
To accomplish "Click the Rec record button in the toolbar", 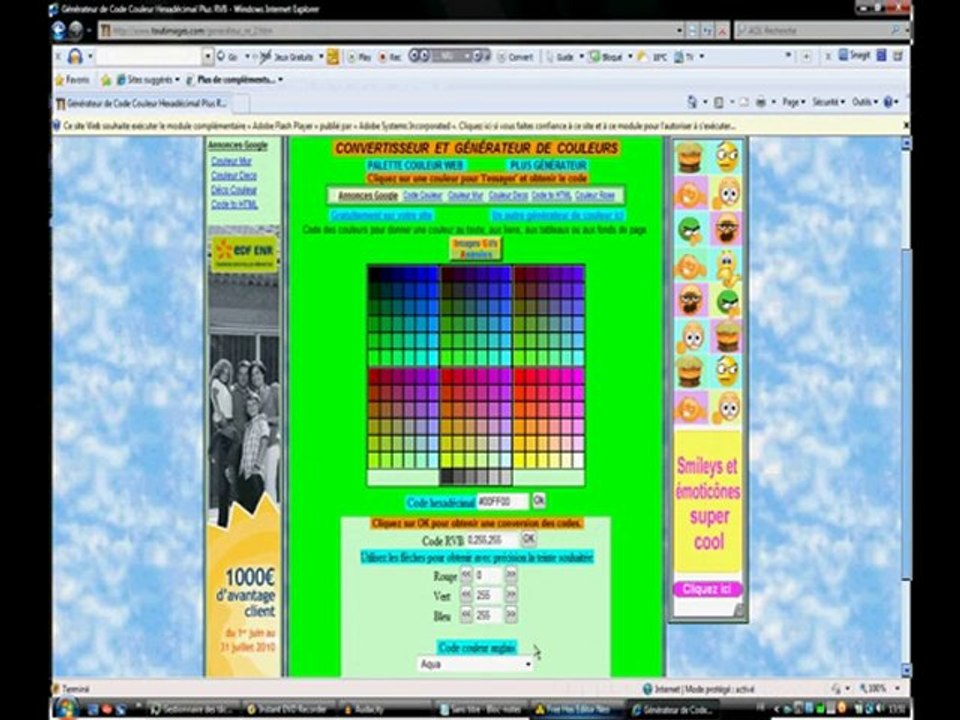I will pos(390,57).
